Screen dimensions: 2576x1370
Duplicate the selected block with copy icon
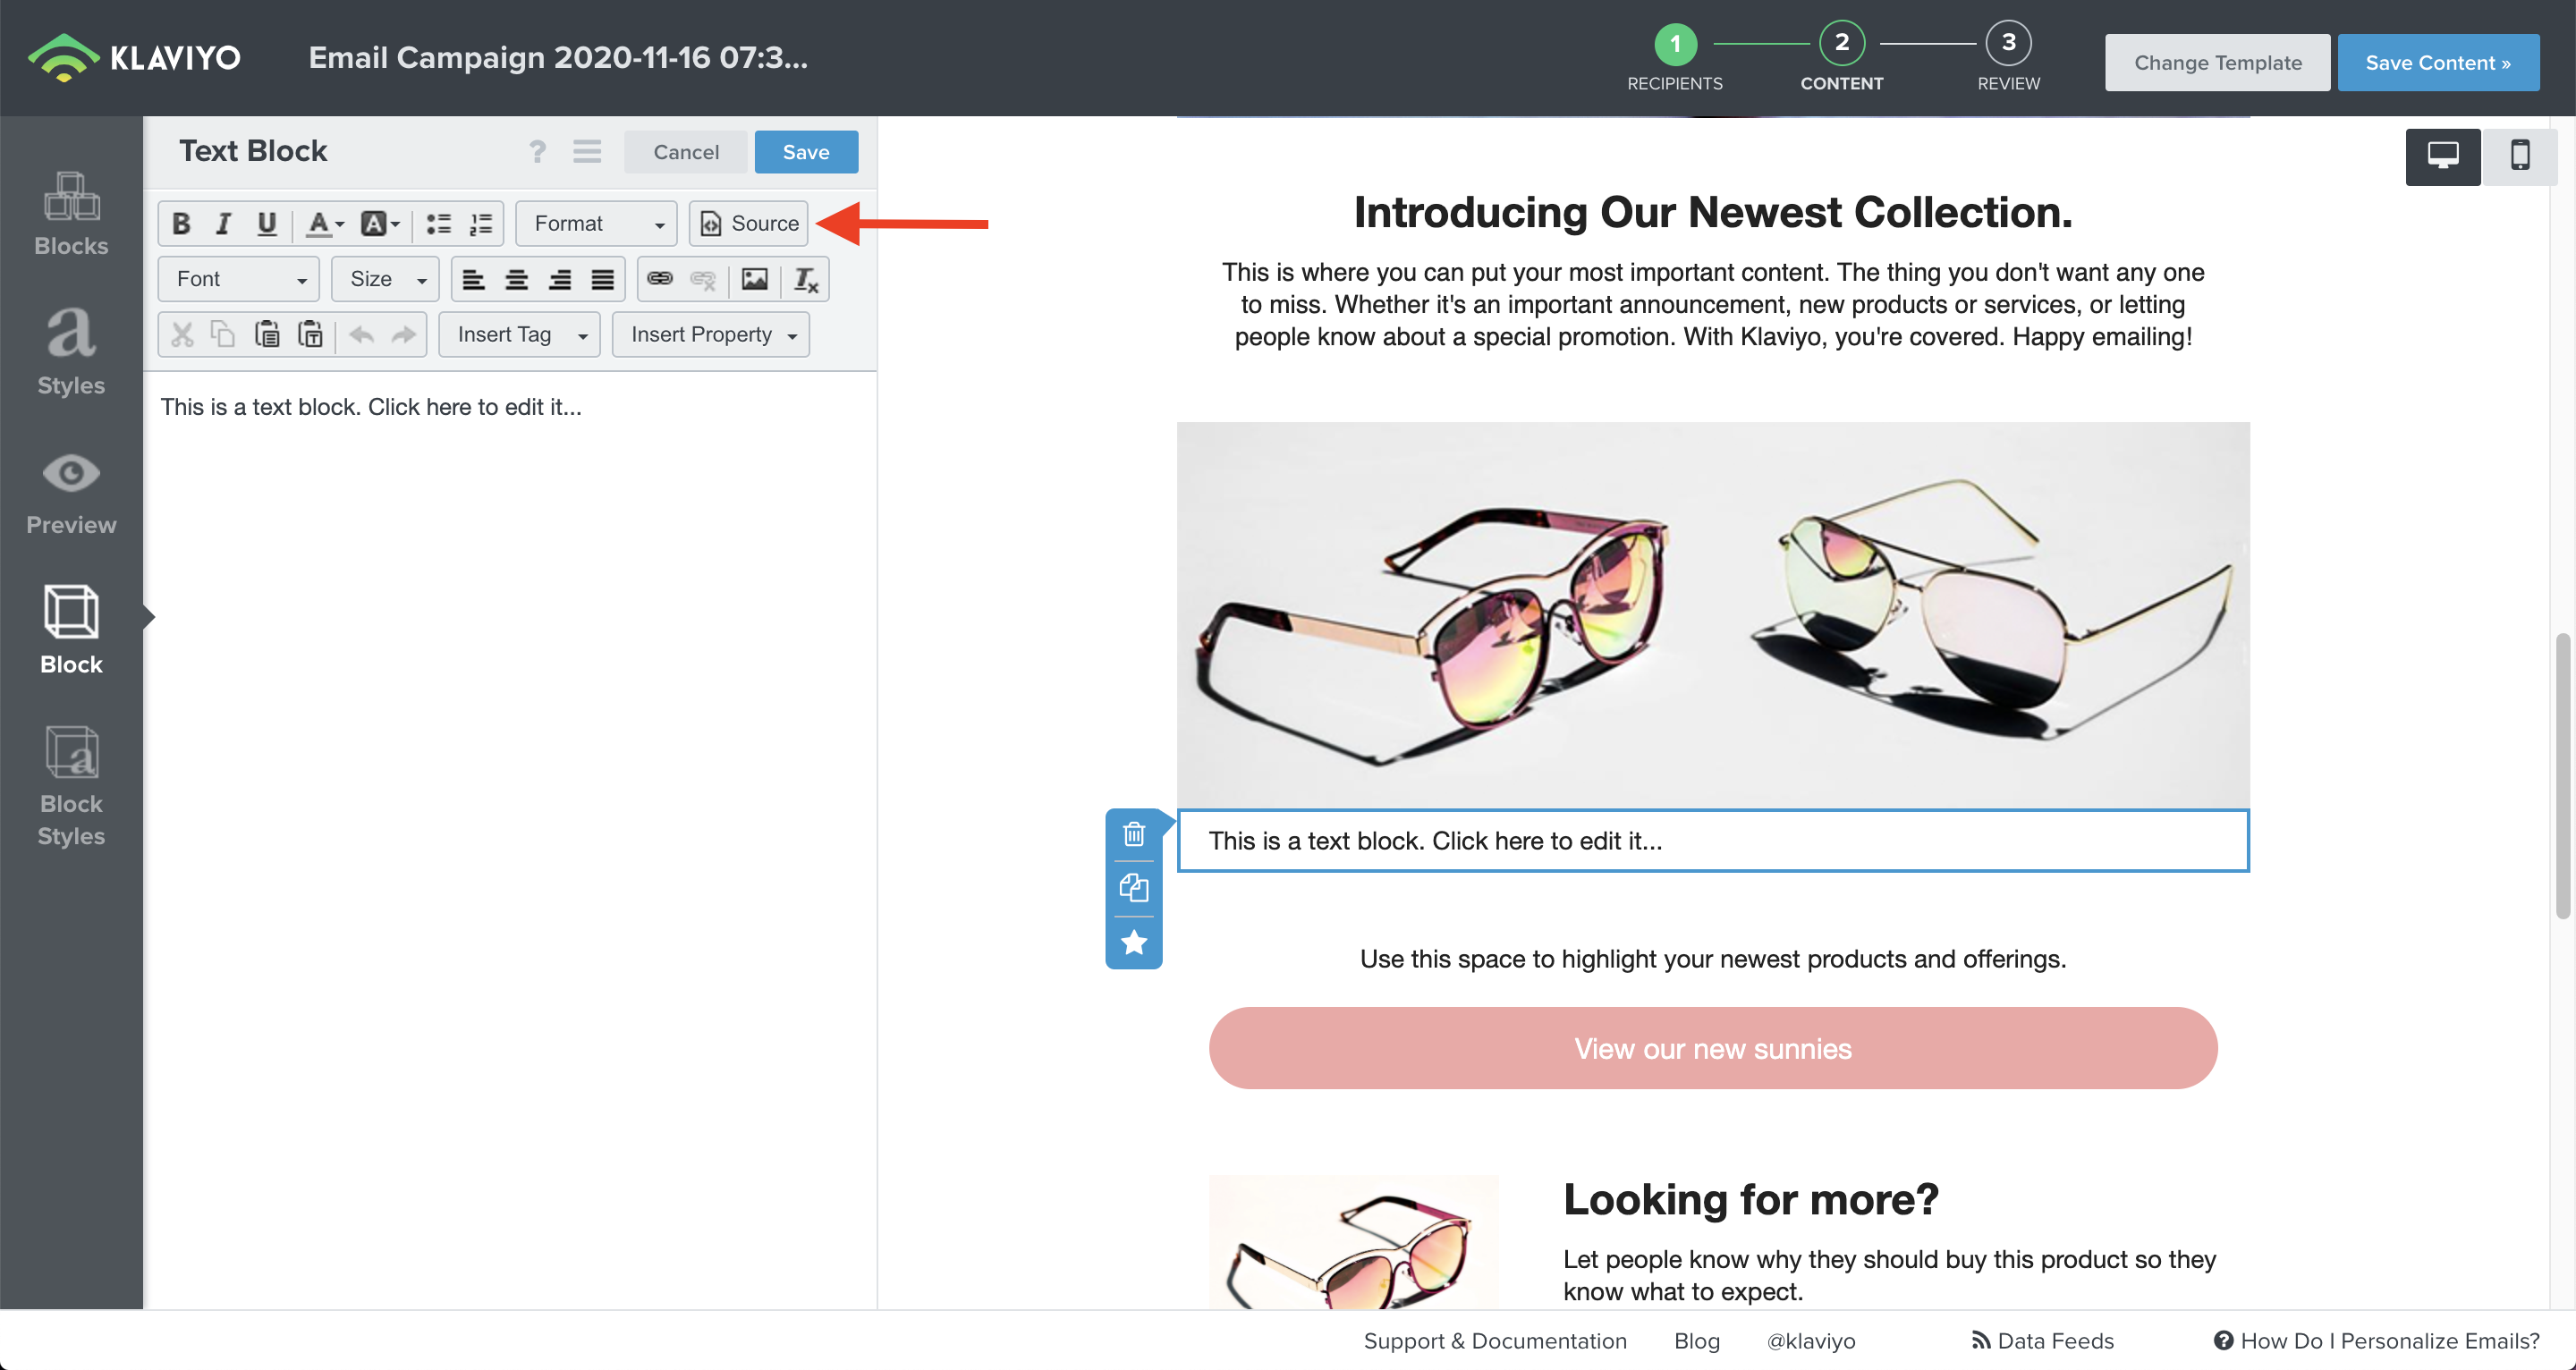tap(1133, 888)
